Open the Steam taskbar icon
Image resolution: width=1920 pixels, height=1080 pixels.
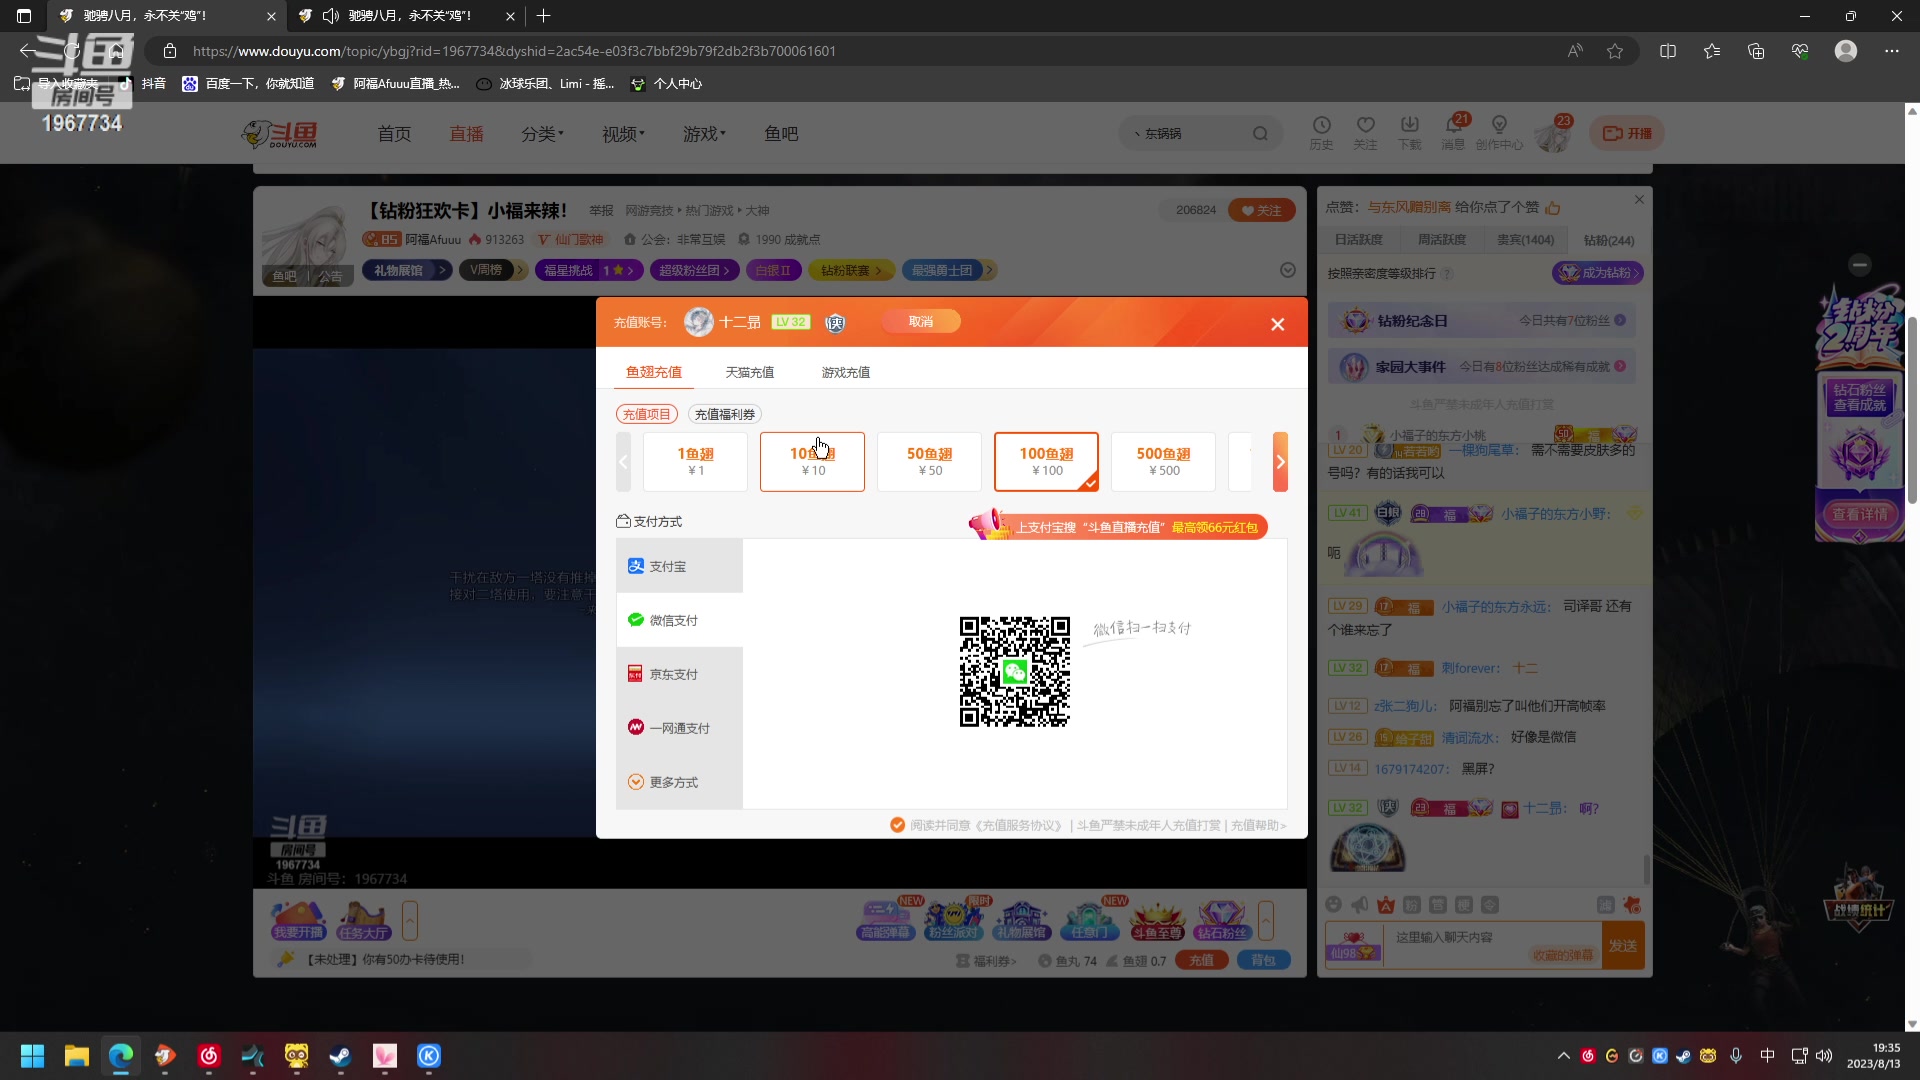coord(340,1056)
